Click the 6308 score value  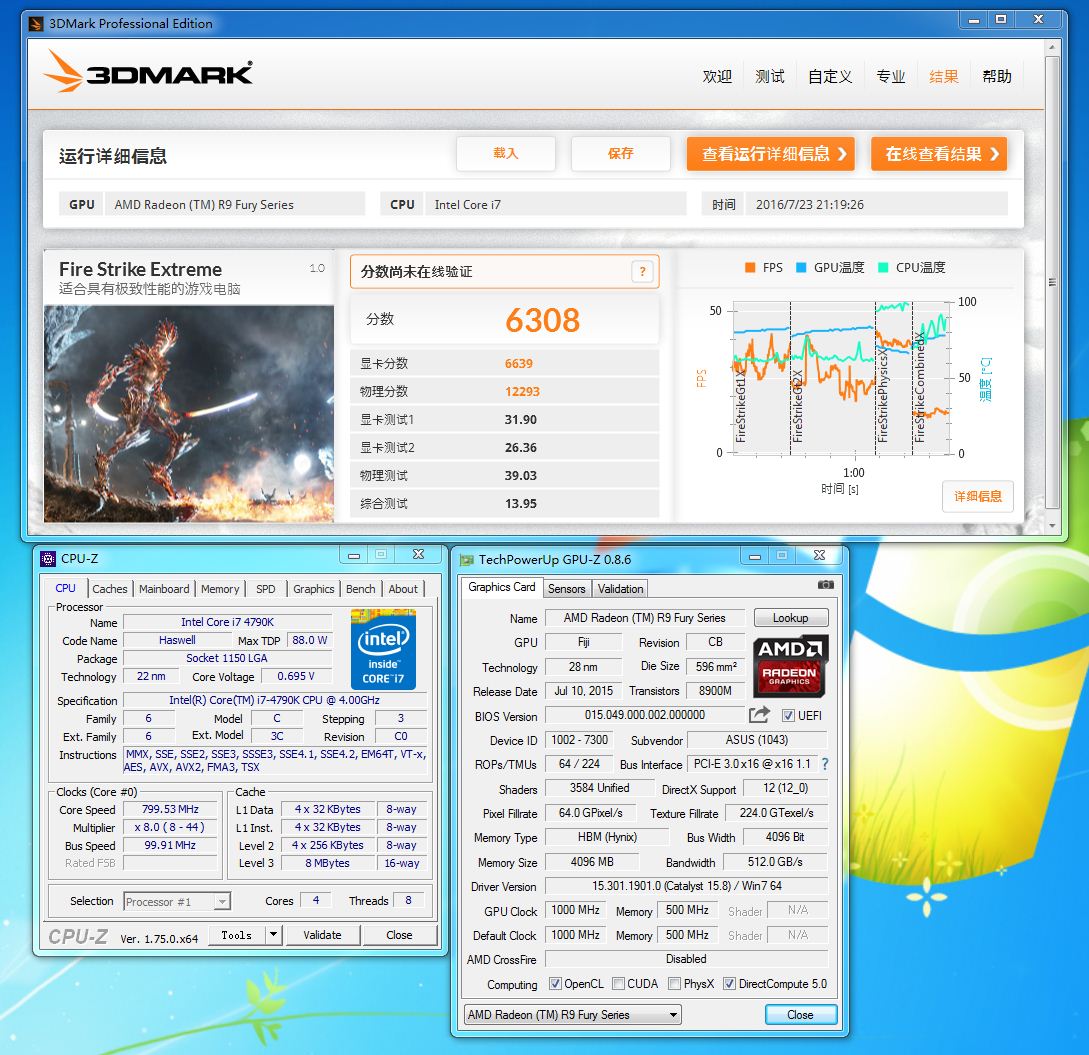(x=542, y=320)
